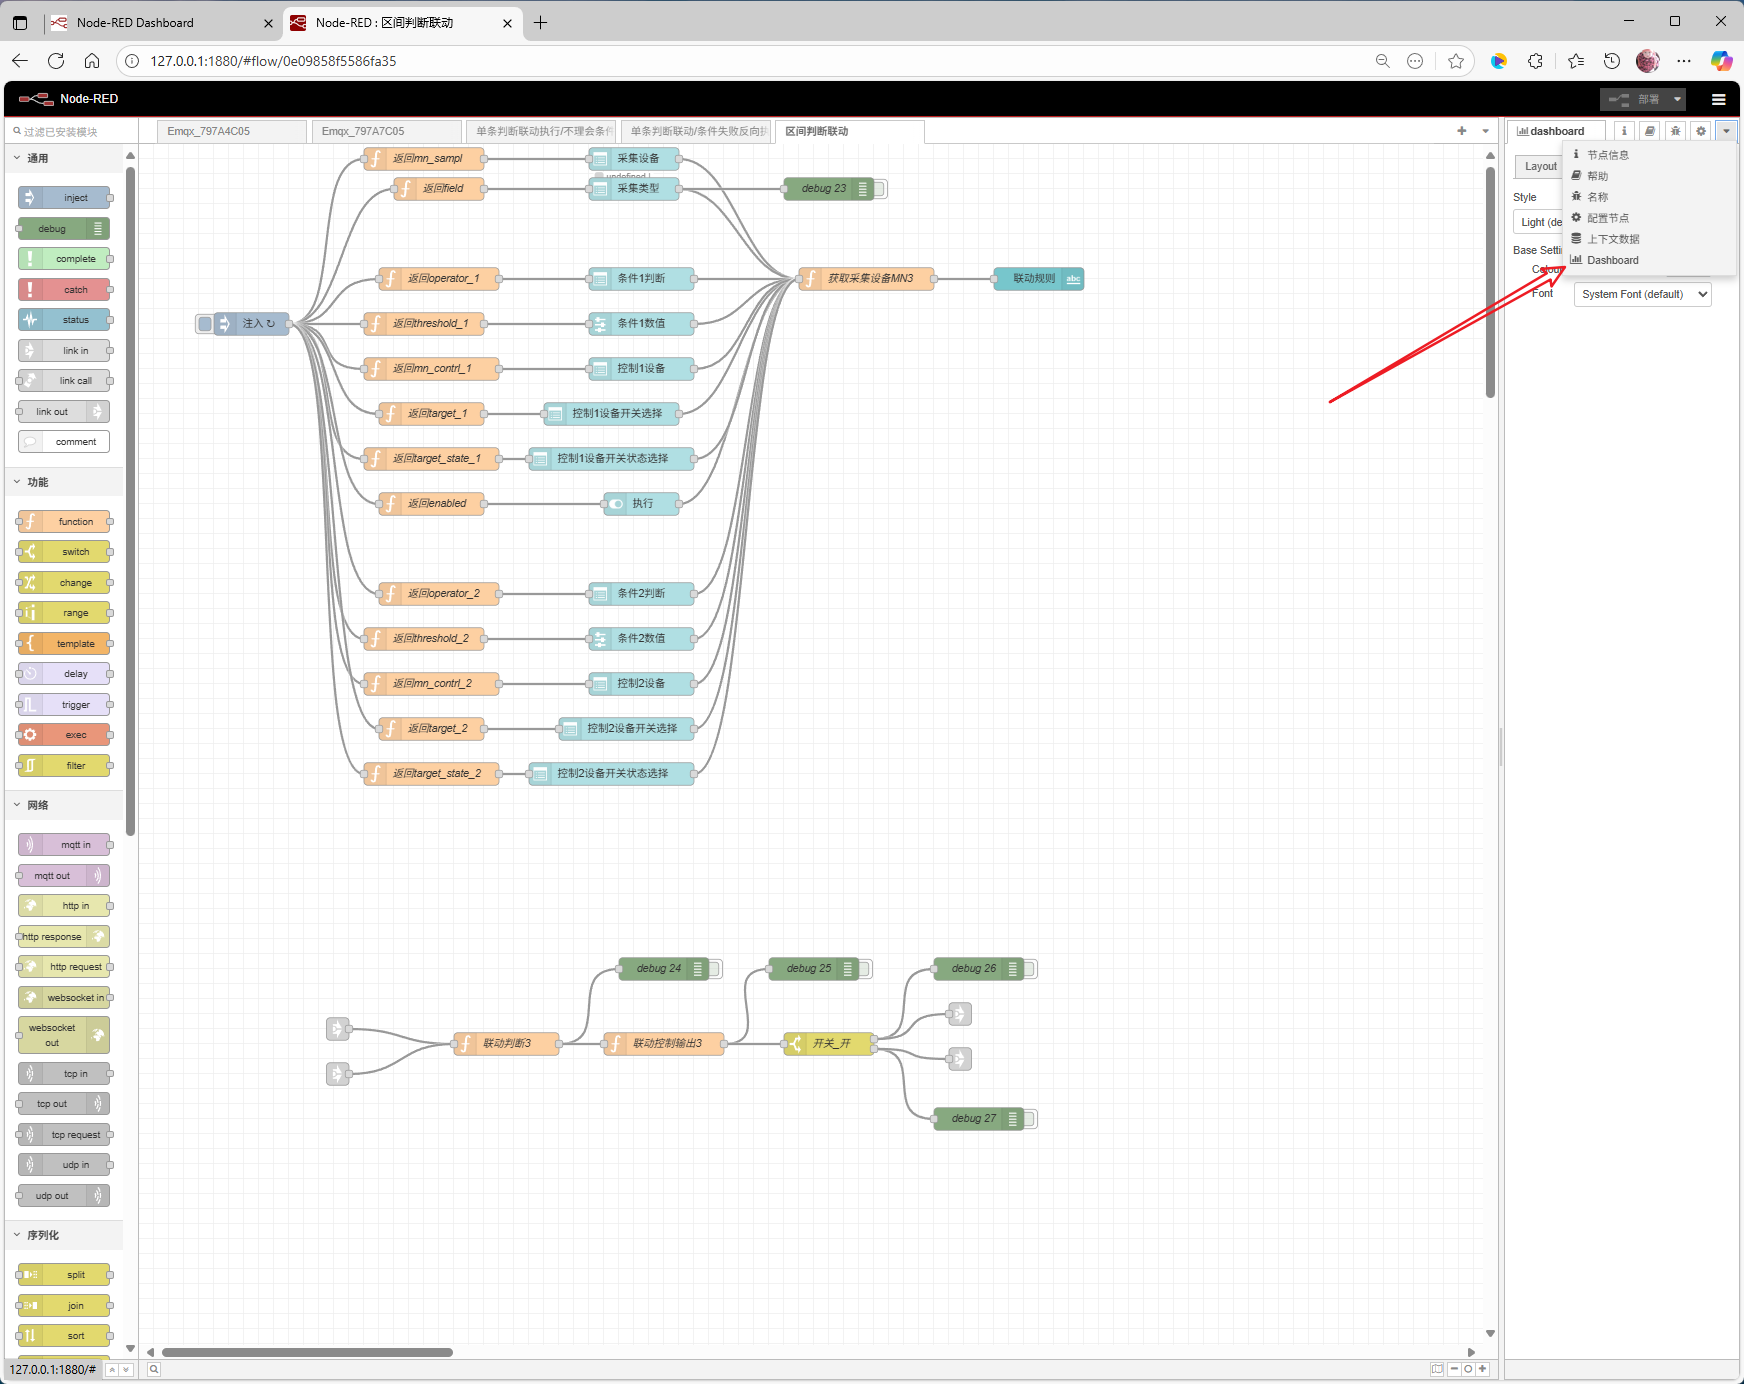This screenshot has width=1744, height=1384.
Task: Click the help book icon in sidebar
Action: coord(1650,131)
